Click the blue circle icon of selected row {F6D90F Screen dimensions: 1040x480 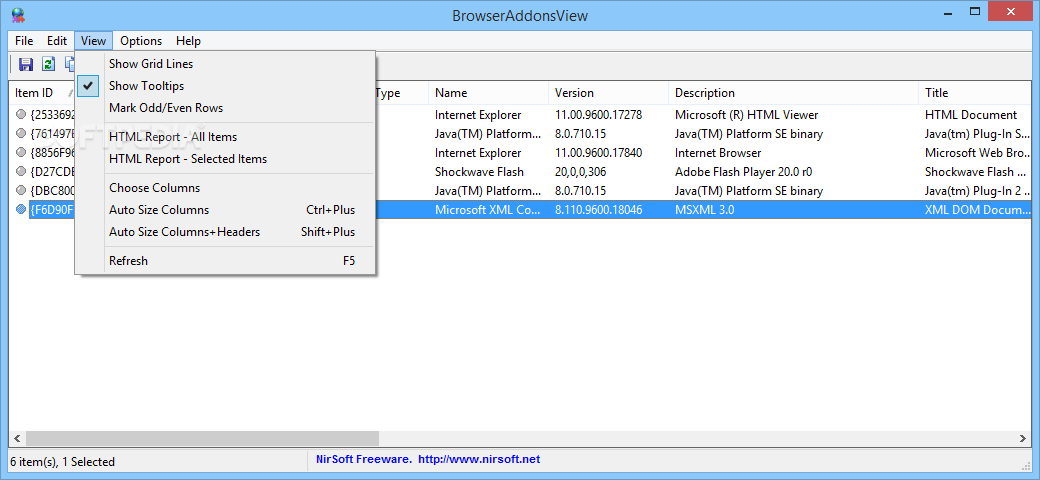click(21, 210)
